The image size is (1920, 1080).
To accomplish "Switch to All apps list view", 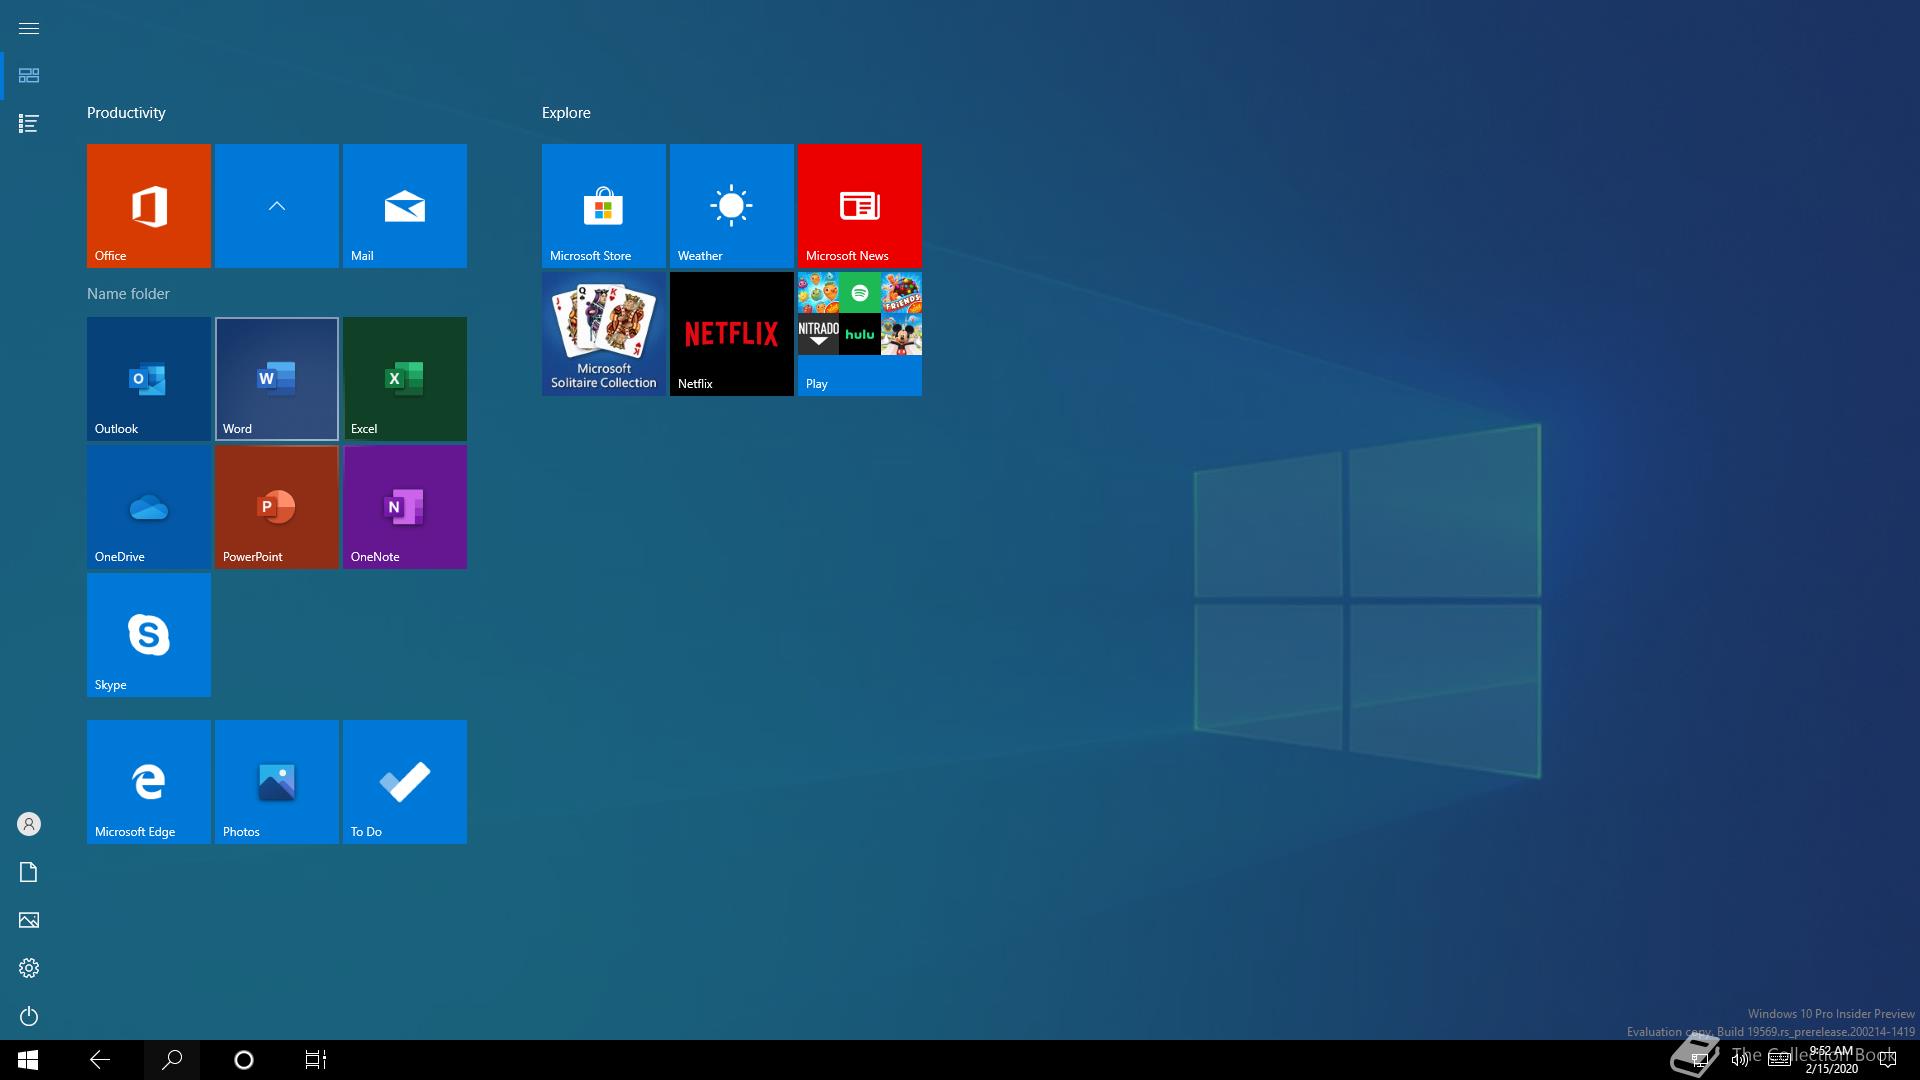I will [29, 124].
